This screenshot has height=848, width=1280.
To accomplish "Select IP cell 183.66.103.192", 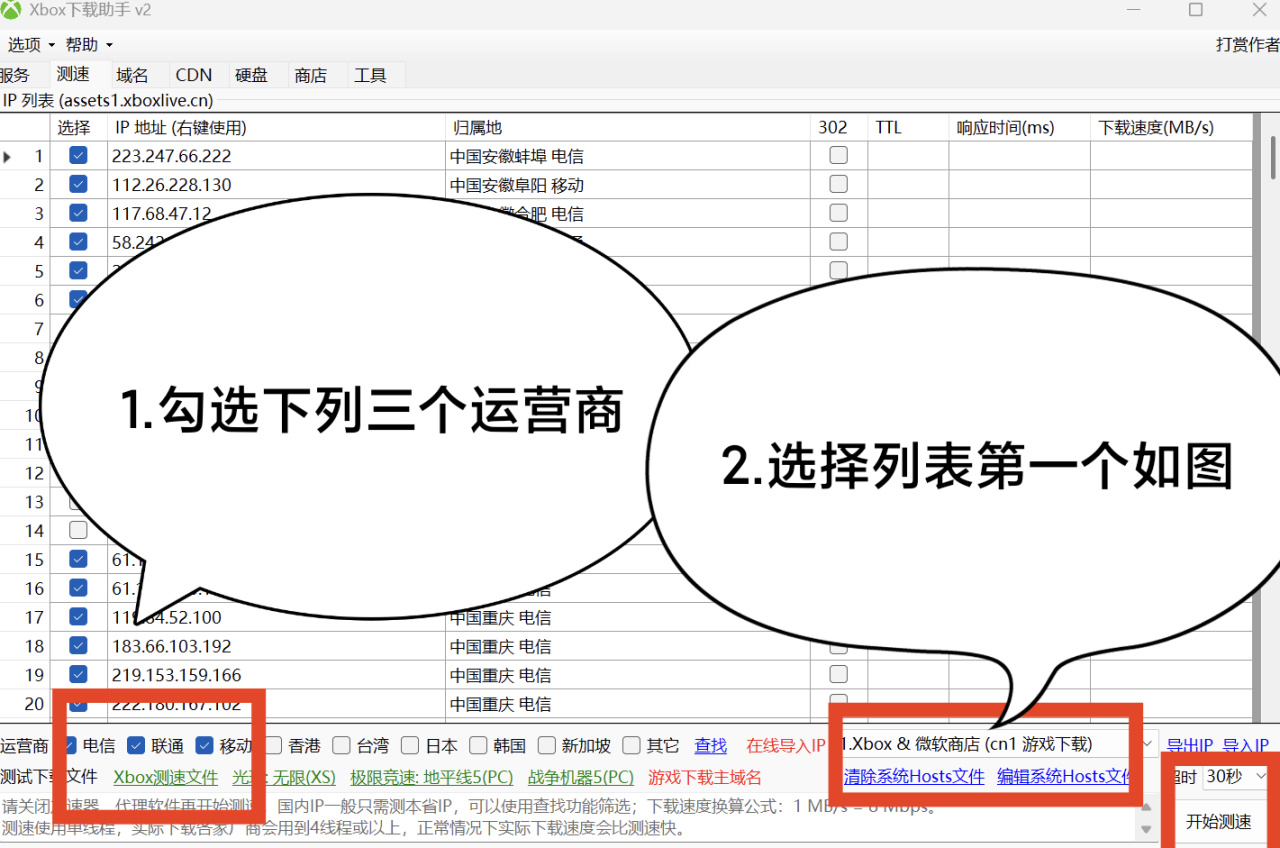I will (x=275, y=646).
